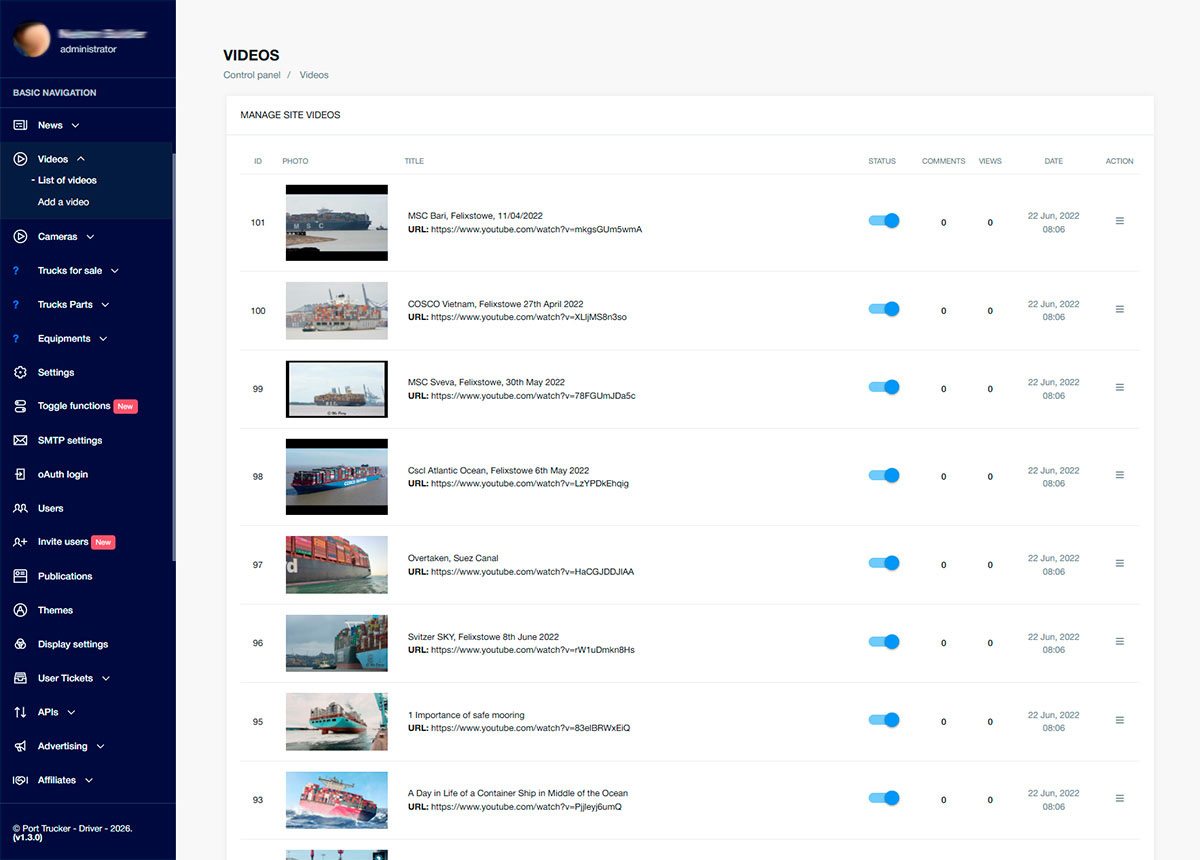Select Add a video submenu item
Viewport: 1200px width, 860px height.
(63, 202)
